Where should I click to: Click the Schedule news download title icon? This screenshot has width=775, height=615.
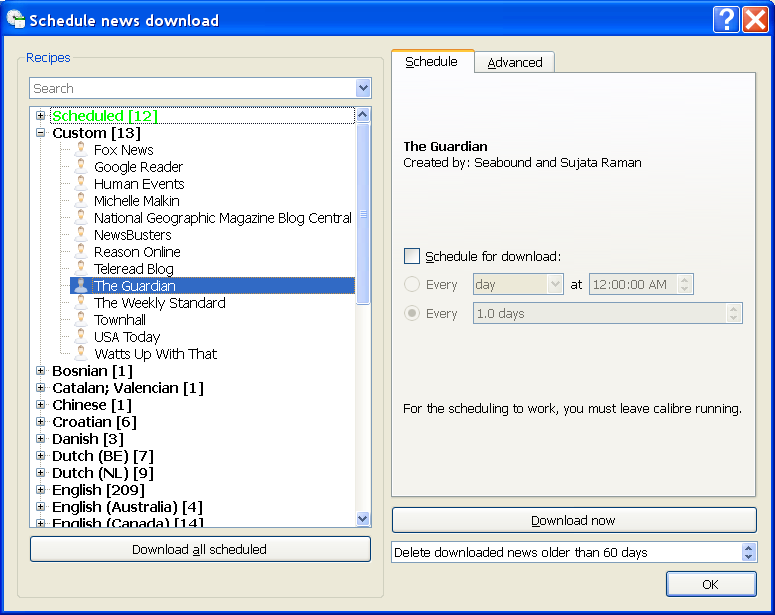(15, 19)
